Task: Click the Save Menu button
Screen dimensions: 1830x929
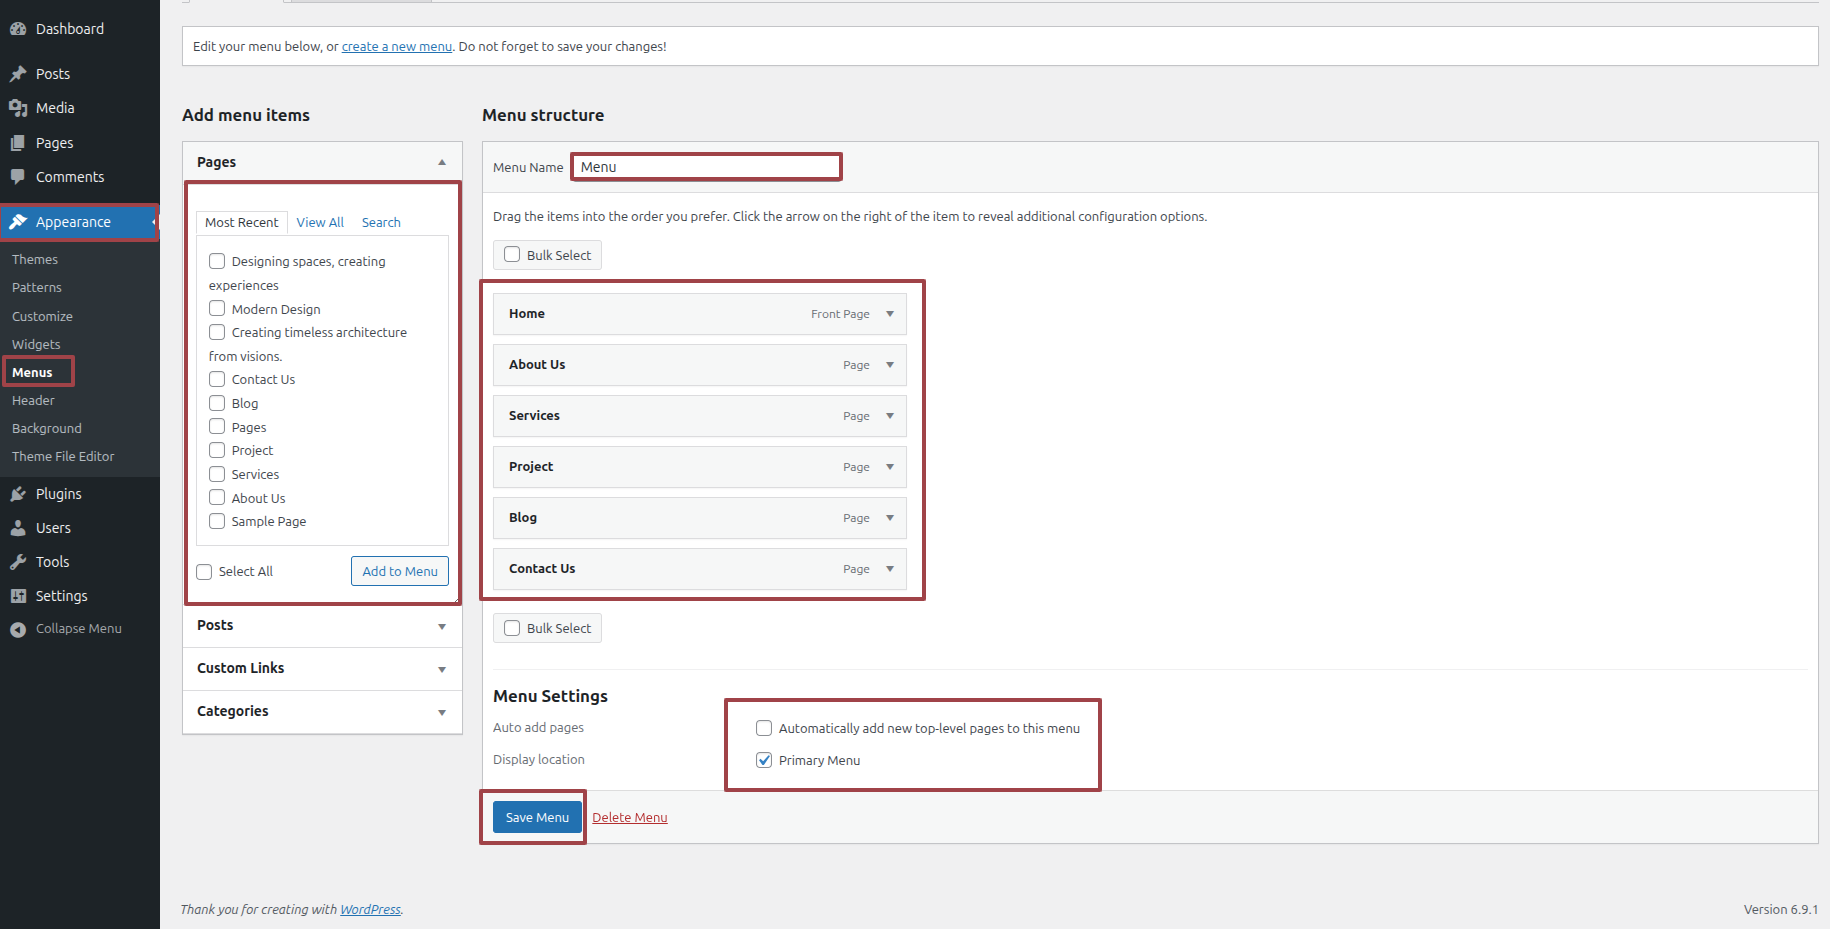Action: click(x=537, y=817)
